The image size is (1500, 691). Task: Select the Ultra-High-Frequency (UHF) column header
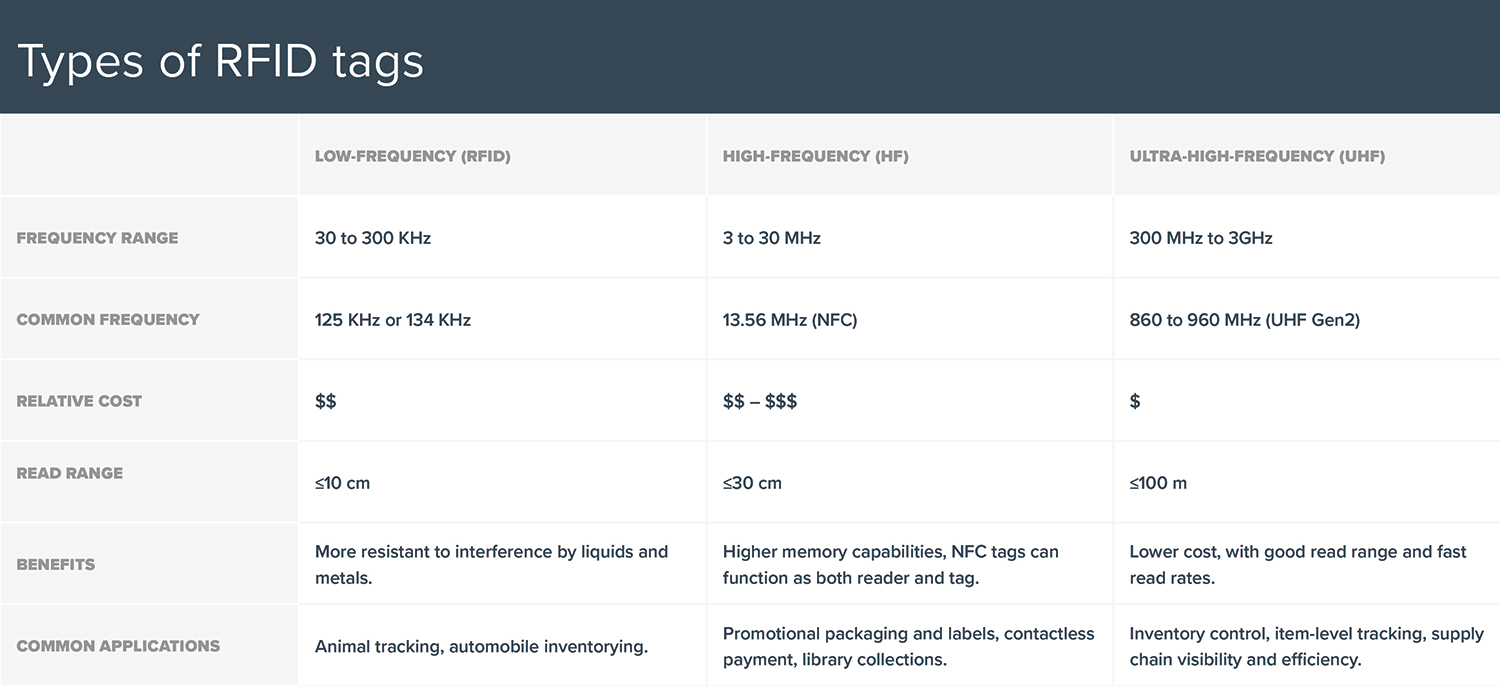tap(1257, 156)
